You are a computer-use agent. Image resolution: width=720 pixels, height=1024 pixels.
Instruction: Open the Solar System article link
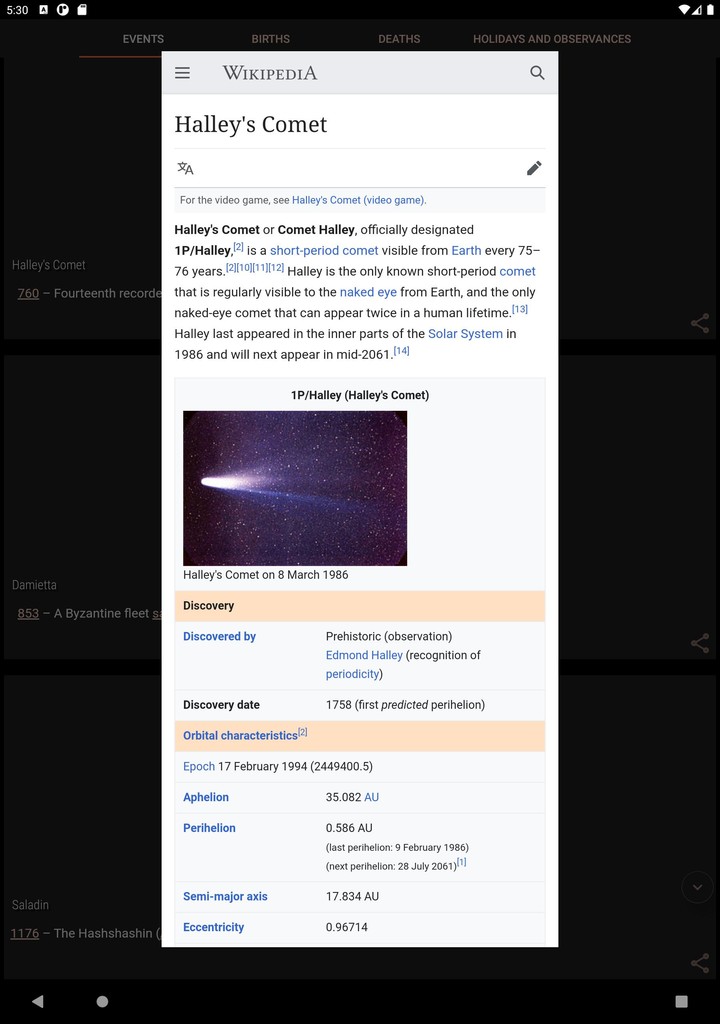466,333
